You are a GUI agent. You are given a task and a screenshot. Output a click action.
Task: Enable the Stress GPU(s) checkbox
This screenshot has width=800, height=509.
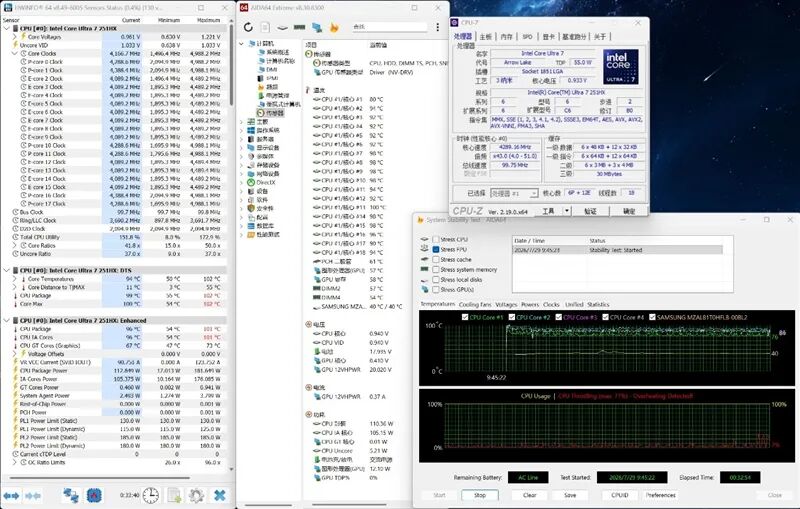tap(436, 289)
